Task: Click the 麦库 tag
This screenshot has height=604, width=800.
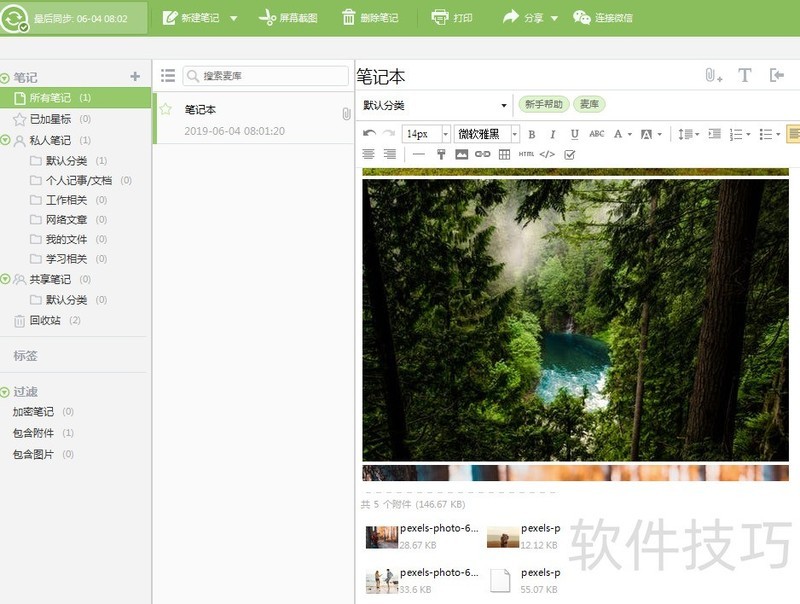Action: [589, 104]
